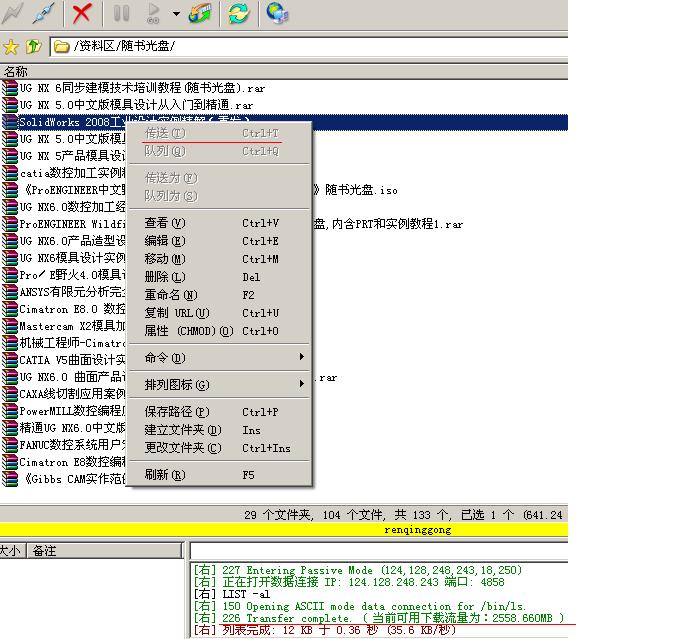This screenshot has height=639, width=685.
Task: Choose 保存路径(P) in context menu
Action: click(221, 412)
